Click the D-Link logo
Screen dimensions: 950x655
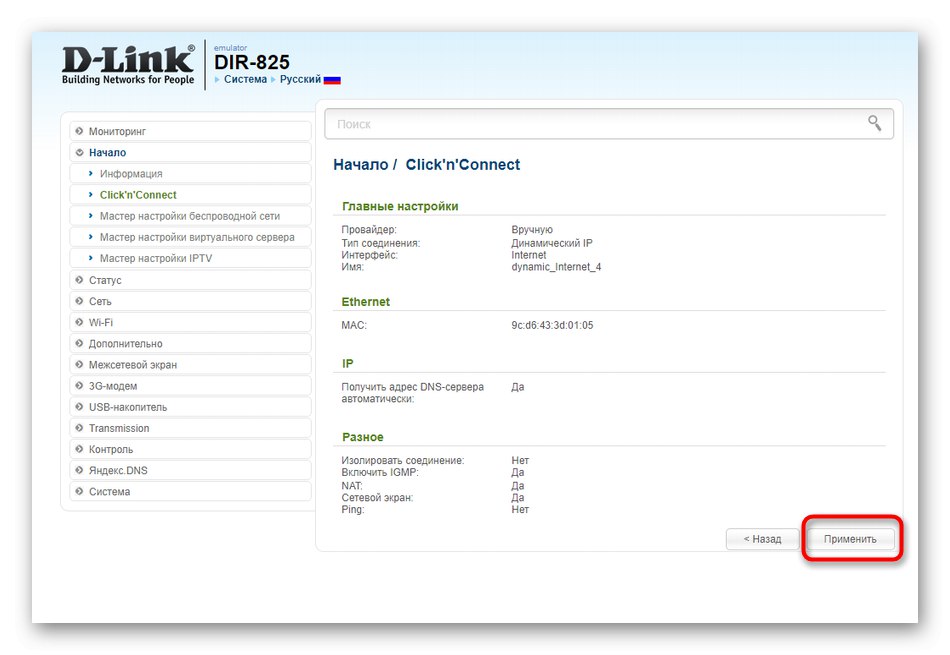coord(128,64)
